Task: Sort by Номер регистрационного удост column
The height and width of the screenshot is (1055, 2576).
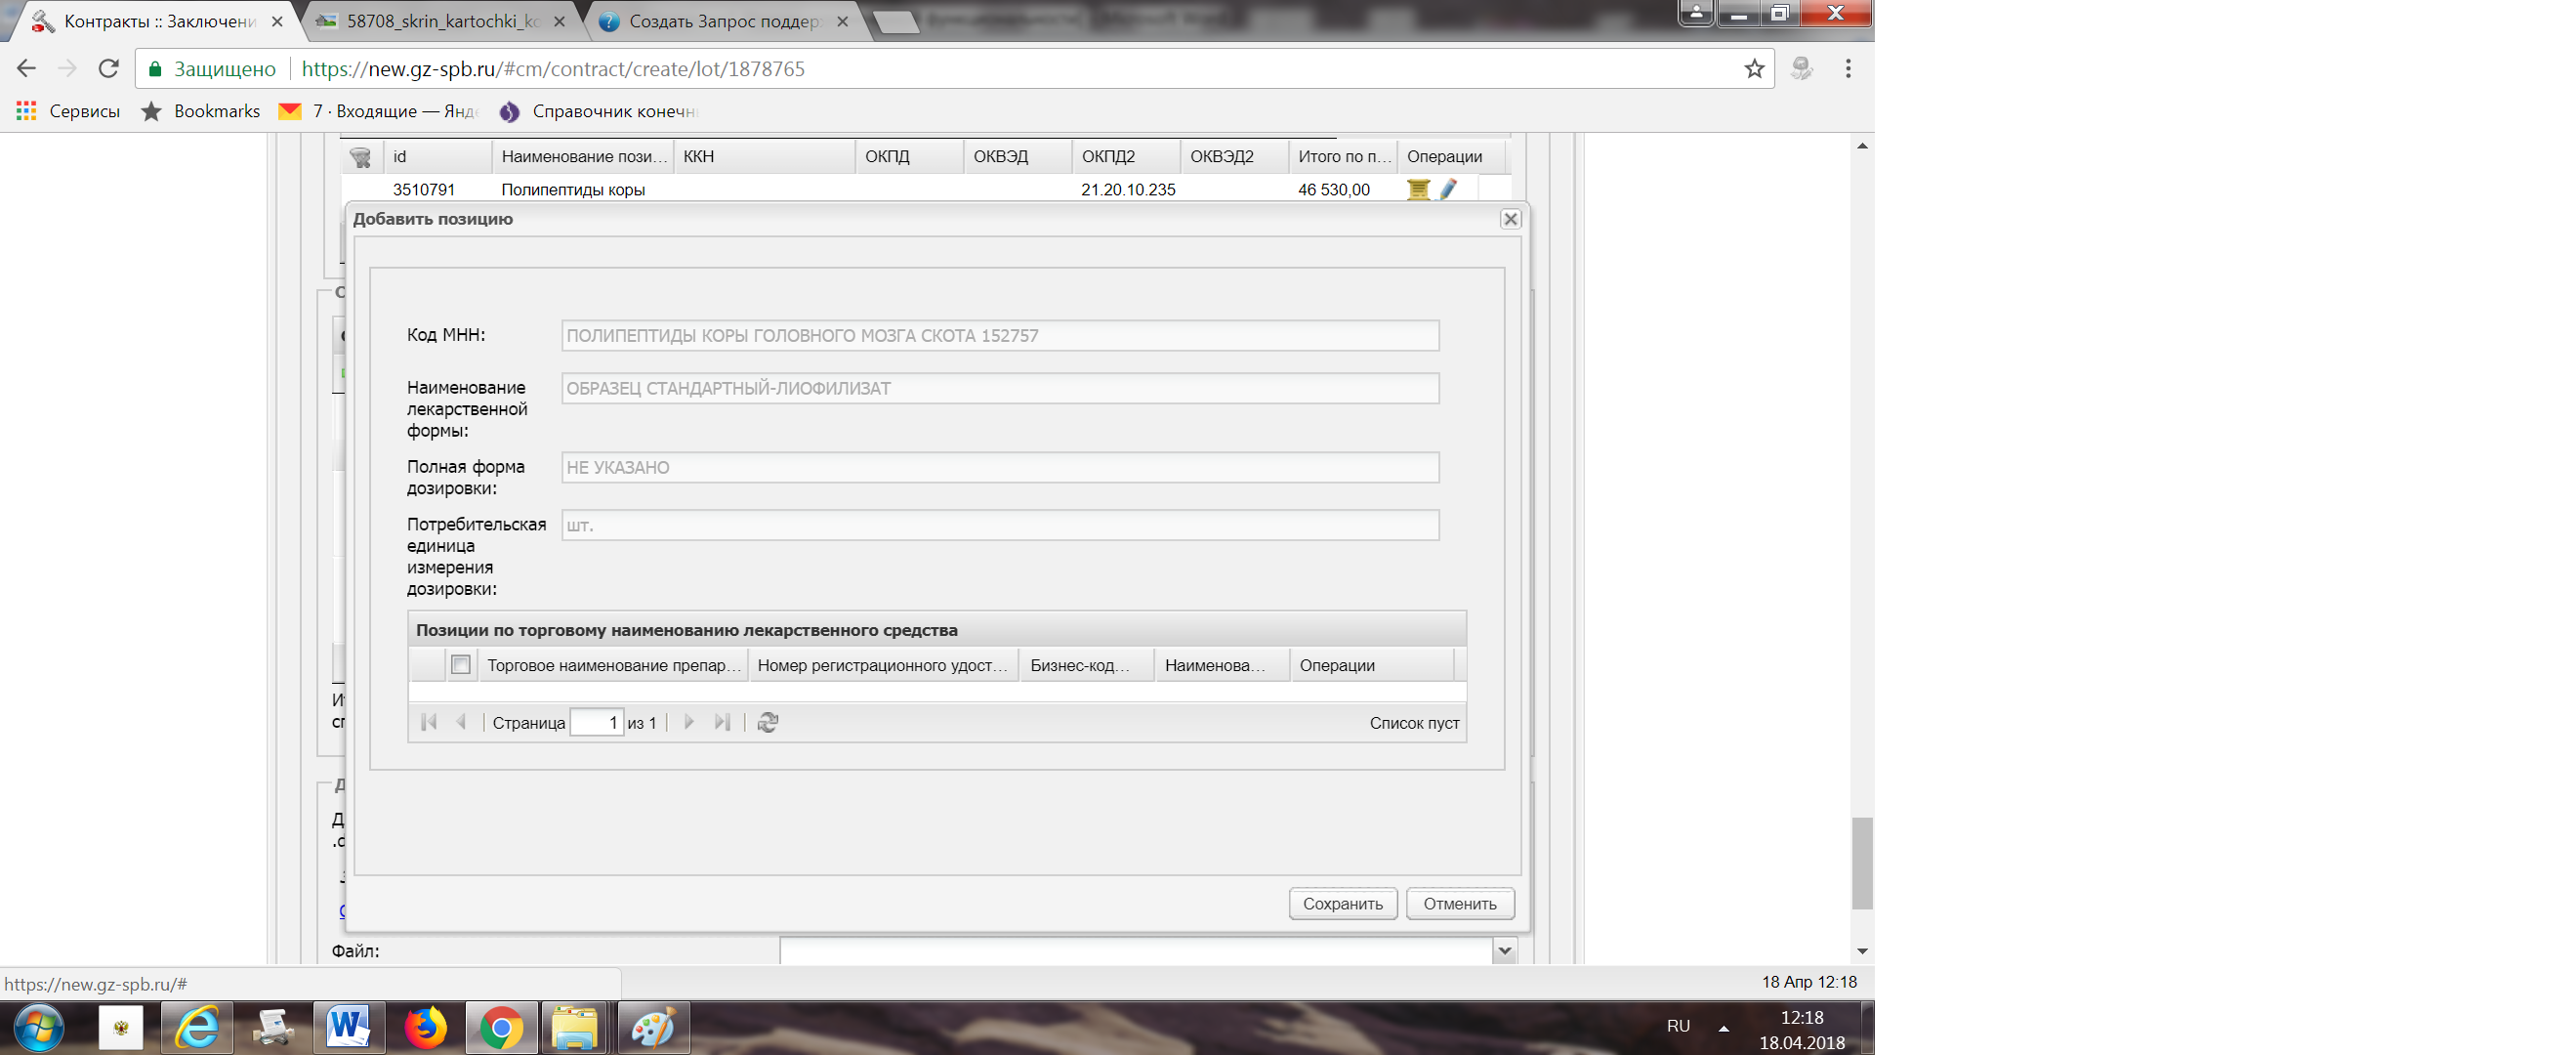Action: pos(884,666)
